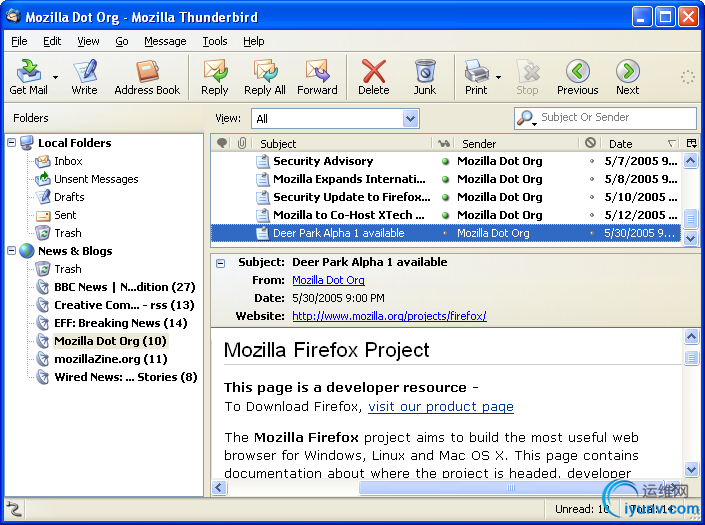705x525 pixels.
Task: Collapse the message header details
Action: click(220, 263)
